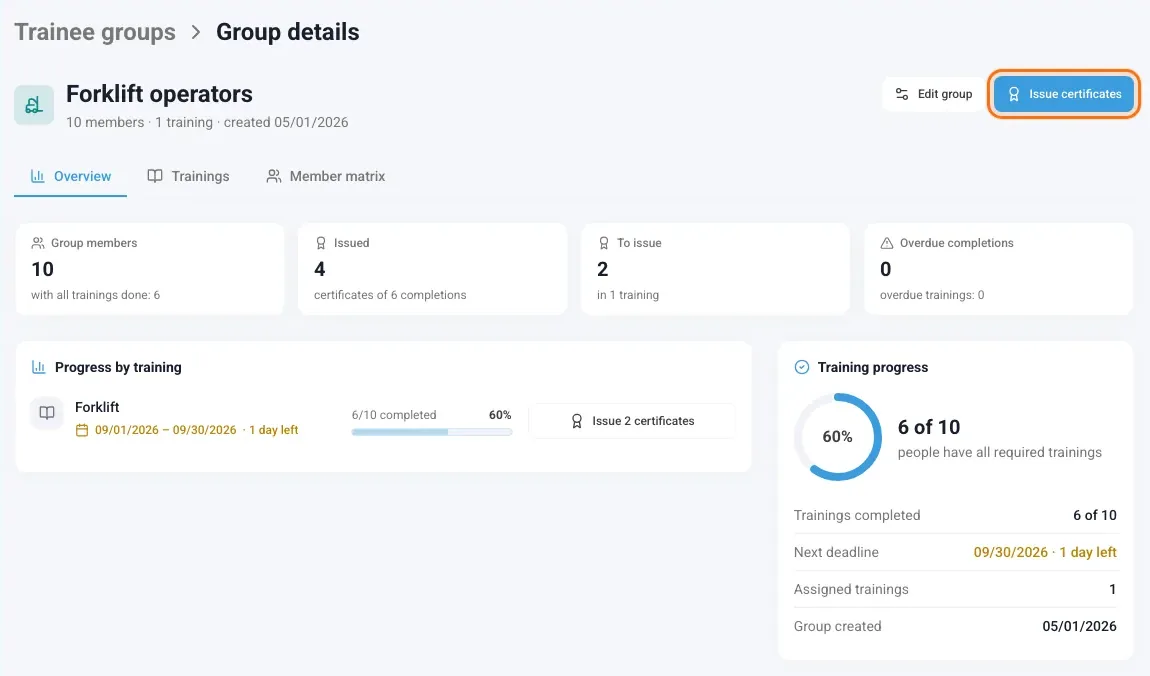Open the Overdue completions card
The width and height of the screenshot is (1150, 676).
click(x=998, y=269)
